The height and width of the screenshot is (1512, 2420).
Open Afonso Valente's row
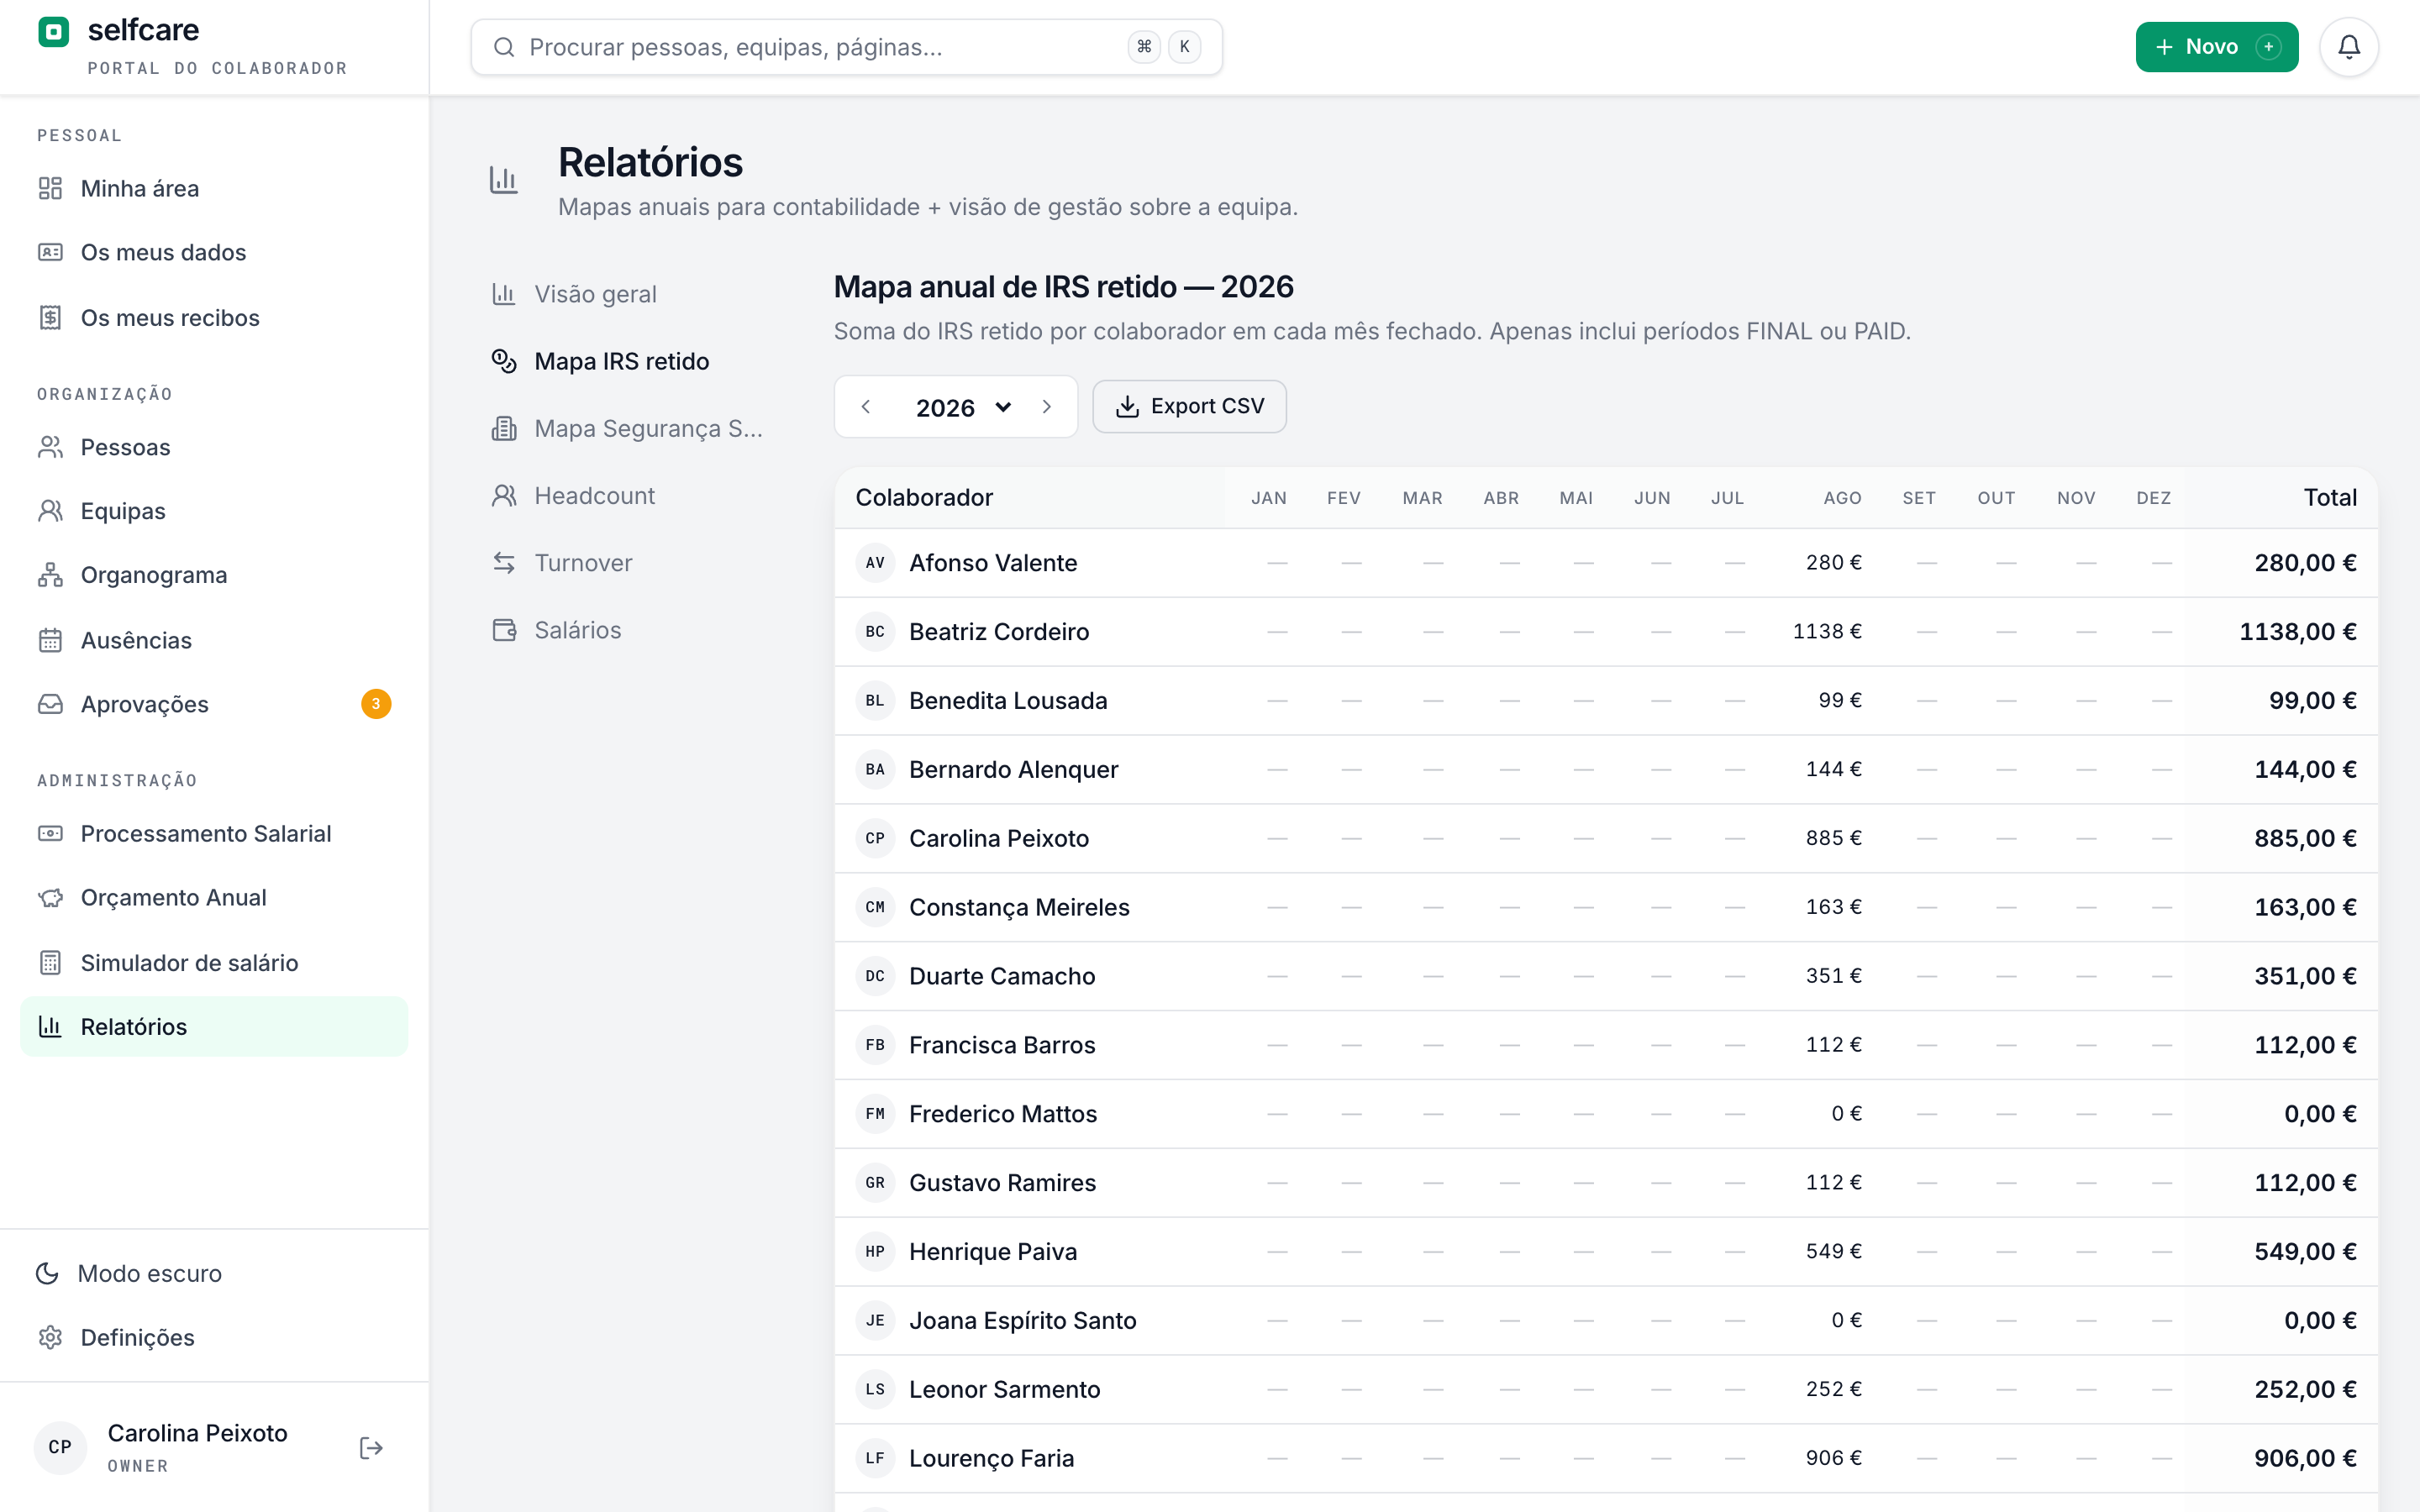[x=1606, y=563]
